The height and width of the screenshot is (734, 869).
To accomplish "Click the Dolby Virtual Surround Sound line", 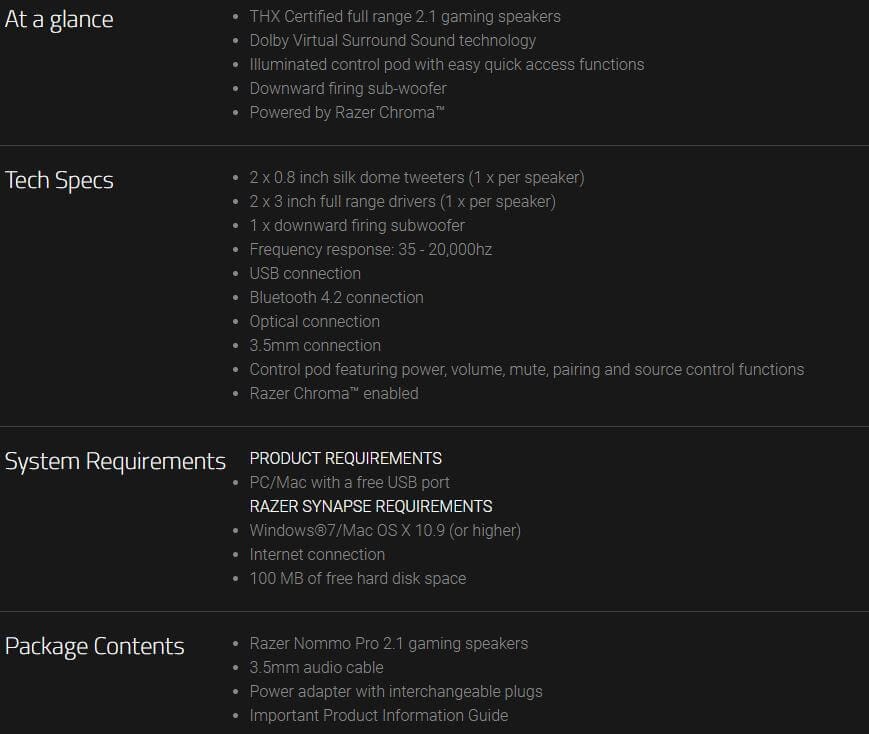I will (392, 40).
